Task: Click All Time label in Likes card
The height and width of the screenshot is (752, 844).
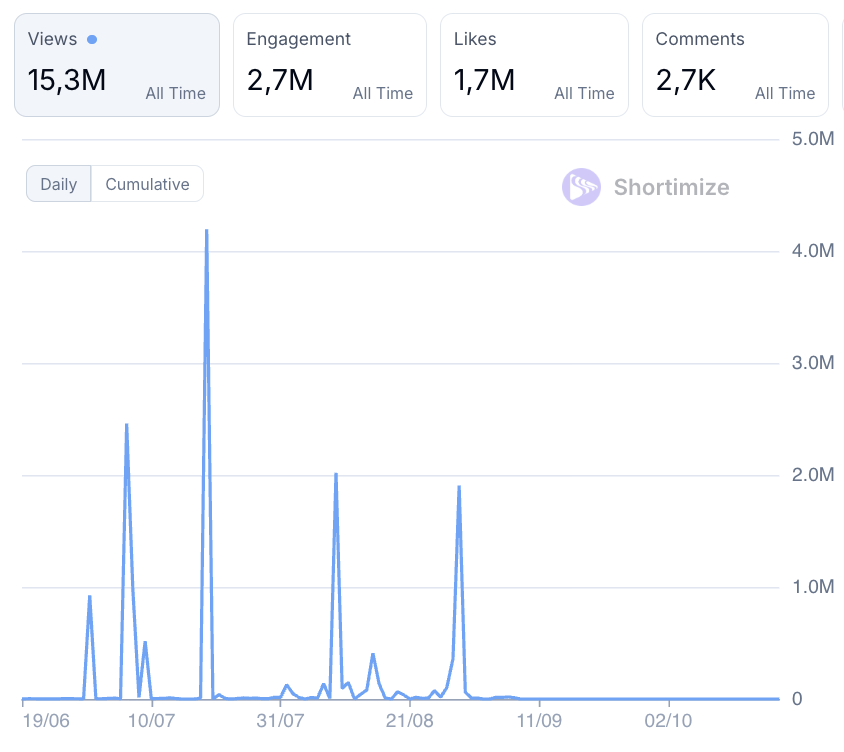Action: tap(584, 93)
